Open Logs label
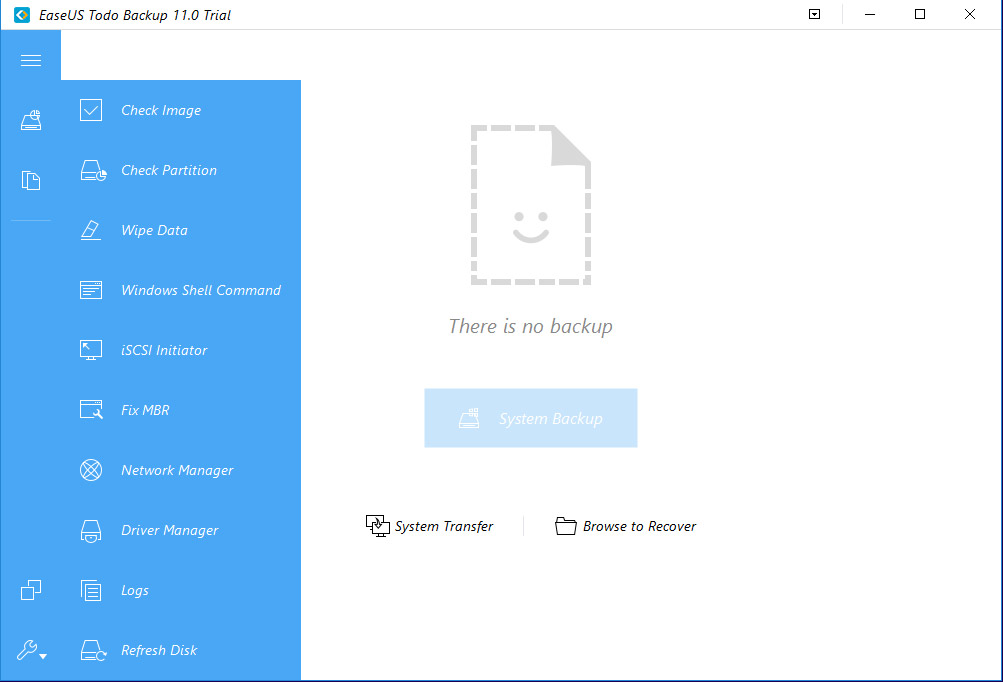The image size is (1003, 682). point(135,591)
